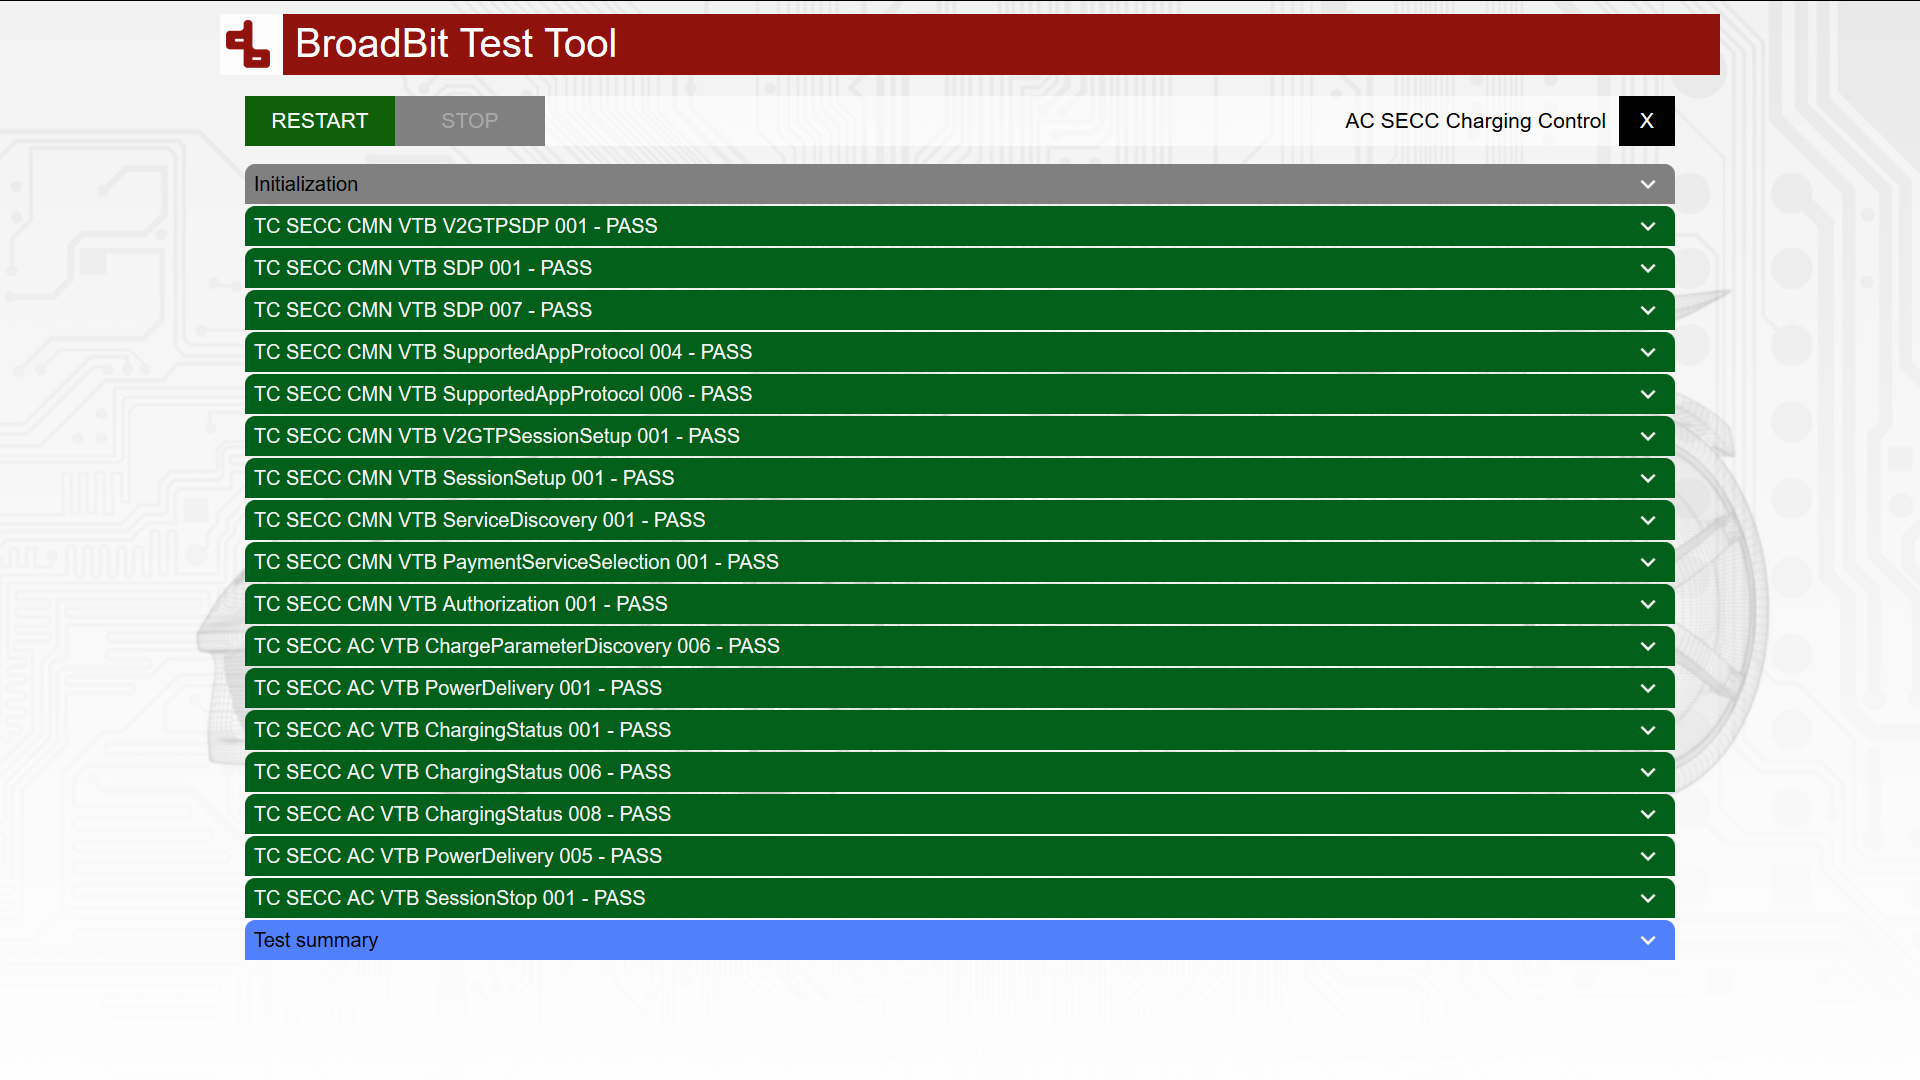1920x1080 pixels.
Task: Select 'TC SECC CMN VTB SessionSetup 001 - PASS' text
Action: pyautogui.click(x=463, y=478)
